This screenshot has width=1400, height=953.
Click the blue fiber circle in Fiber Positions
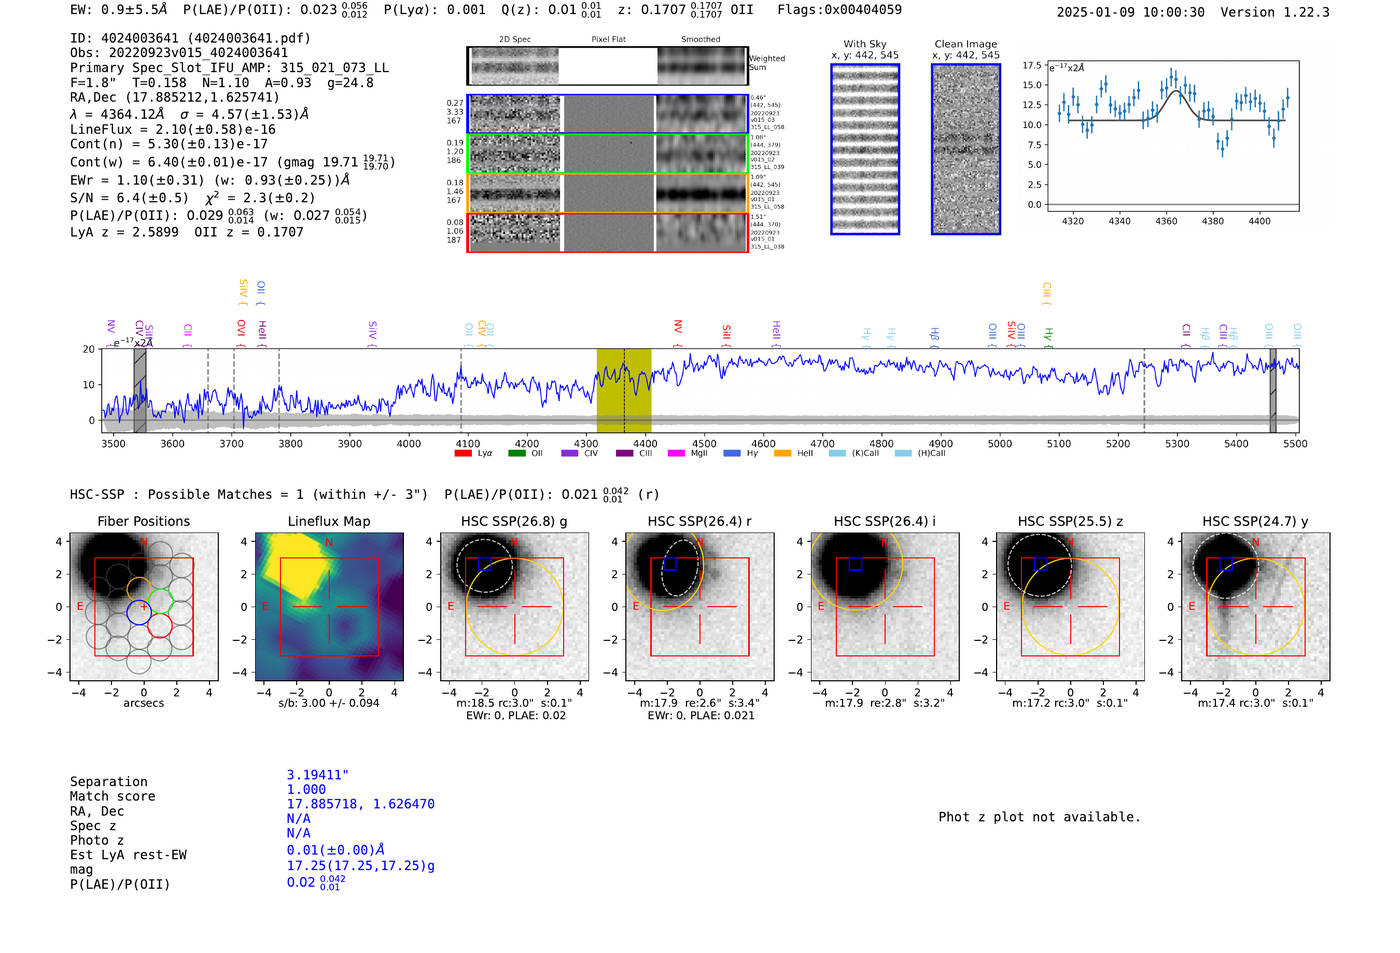pos(138,612)
